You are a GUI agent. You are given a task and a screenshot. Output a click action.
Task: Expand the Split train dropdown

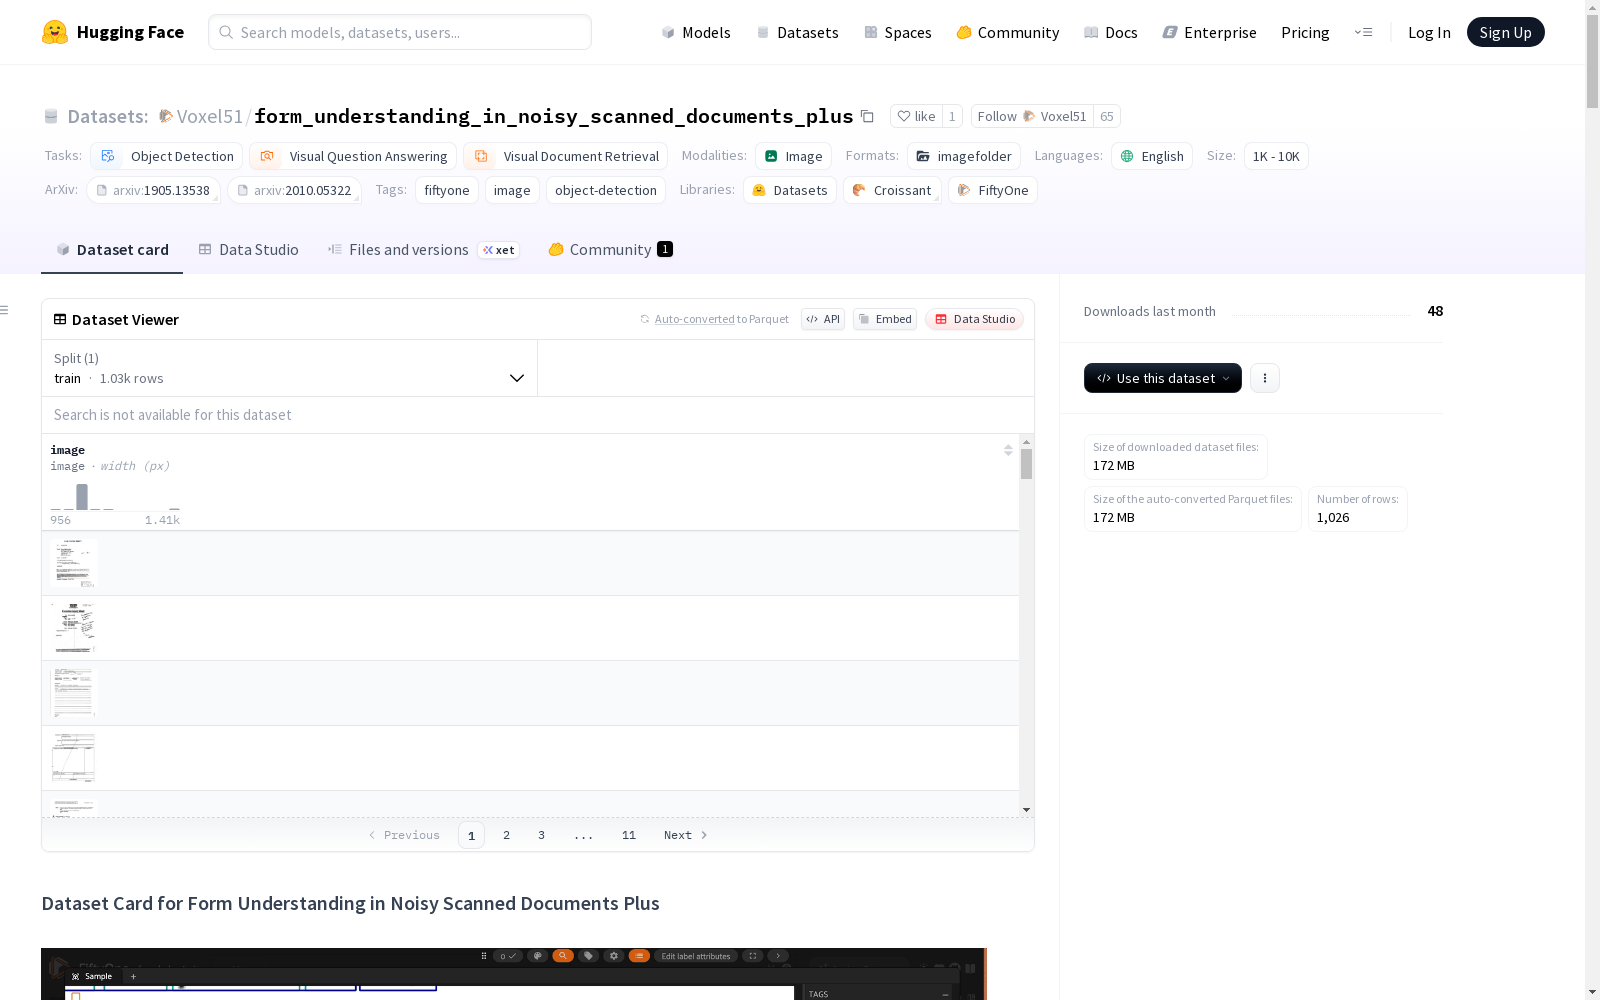pyautogui.click(x=289, y=368)
